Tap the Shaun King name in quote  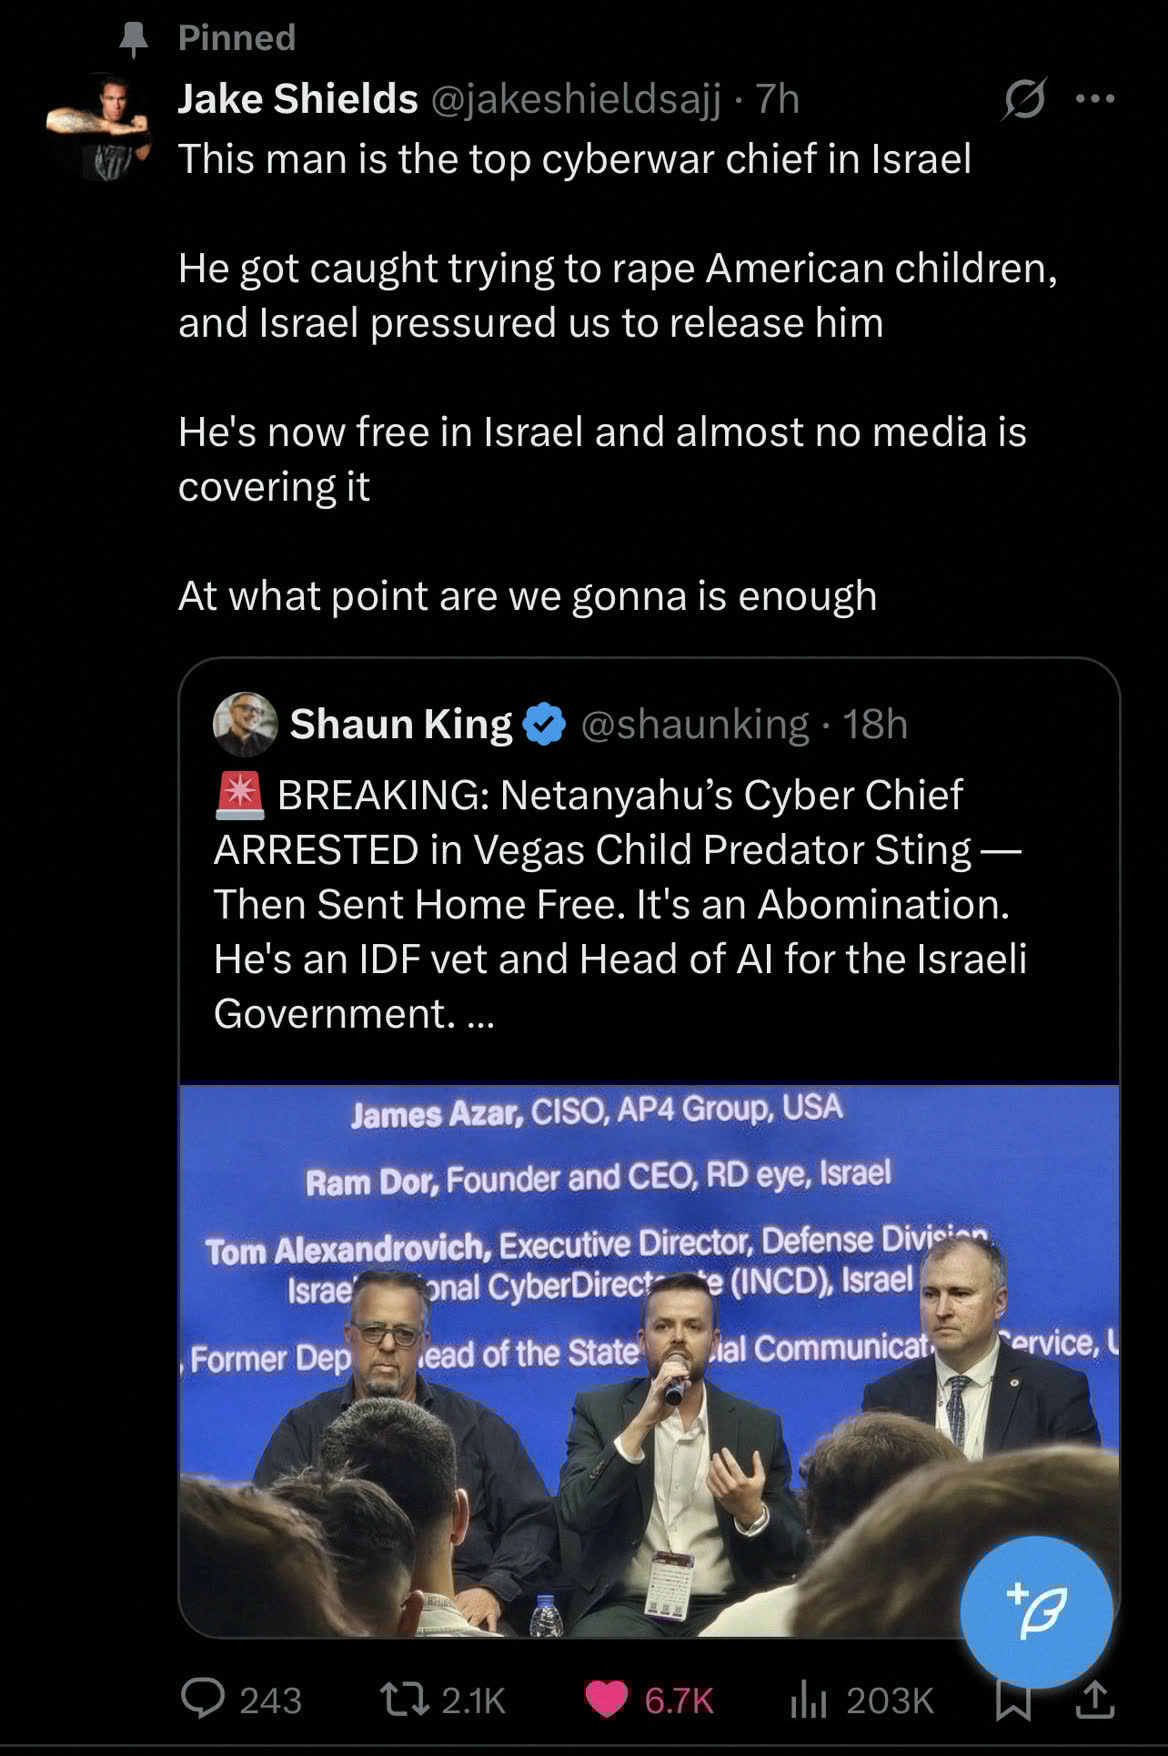[x=401, y=724]
